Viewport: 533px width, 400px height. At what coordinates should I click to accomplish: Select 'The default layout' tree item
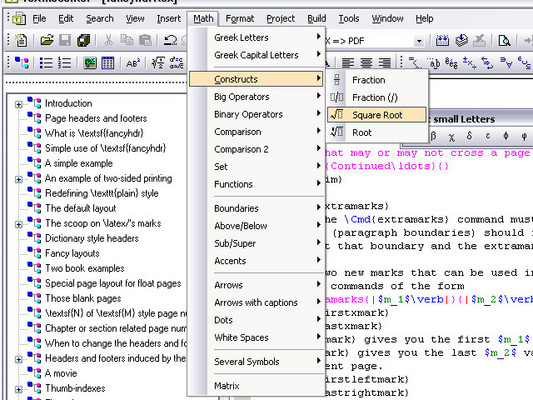pyautogui.click(x=81, y=208)
